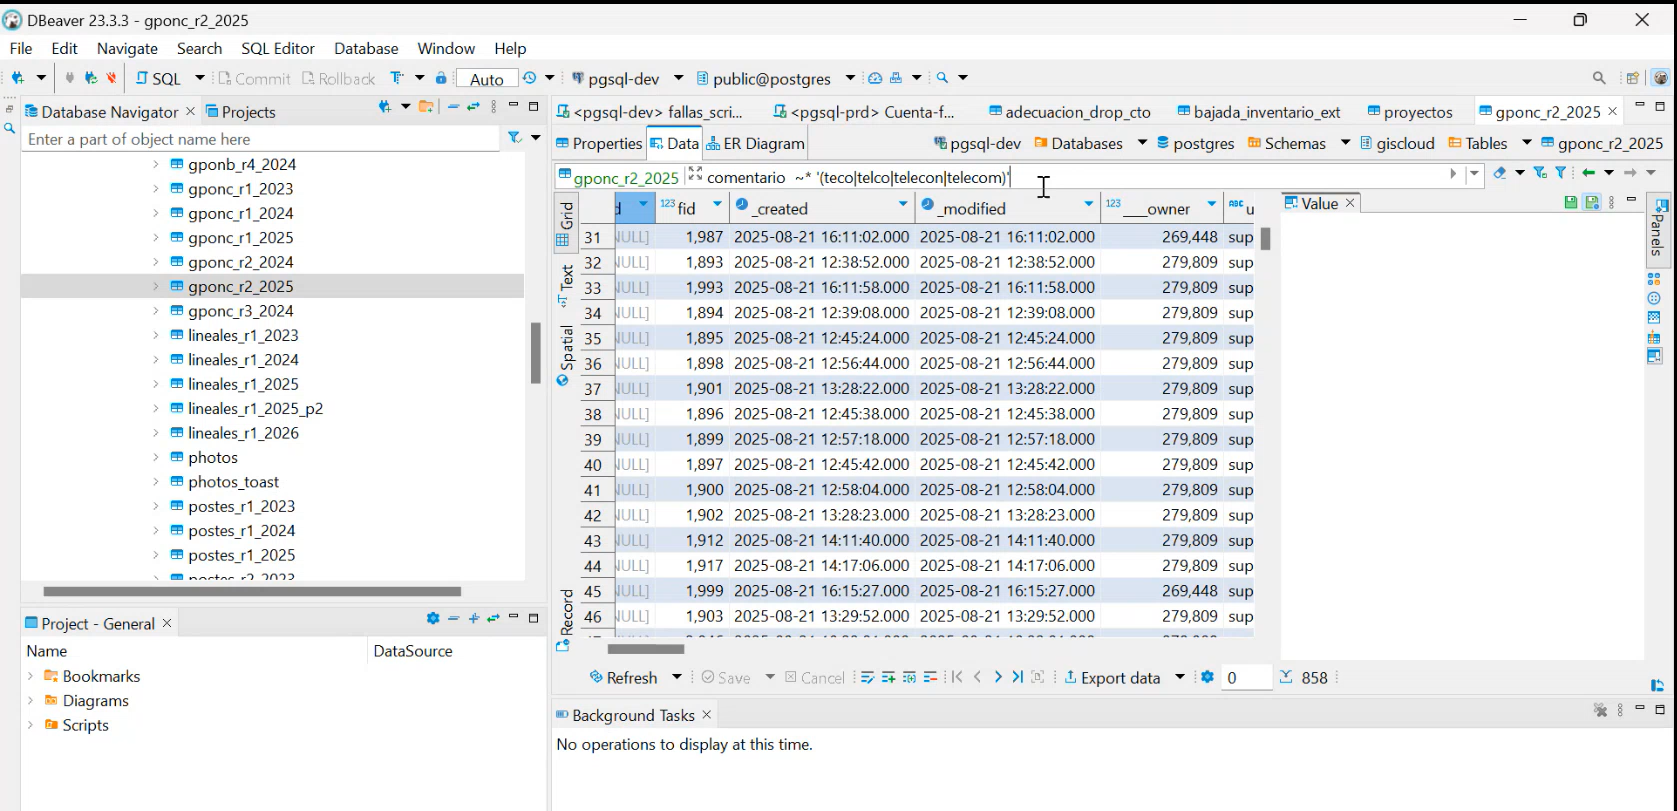This screenshot has width=1677, height=811.
Task: Click the transaction log clock icon
Action: (530, 78)
